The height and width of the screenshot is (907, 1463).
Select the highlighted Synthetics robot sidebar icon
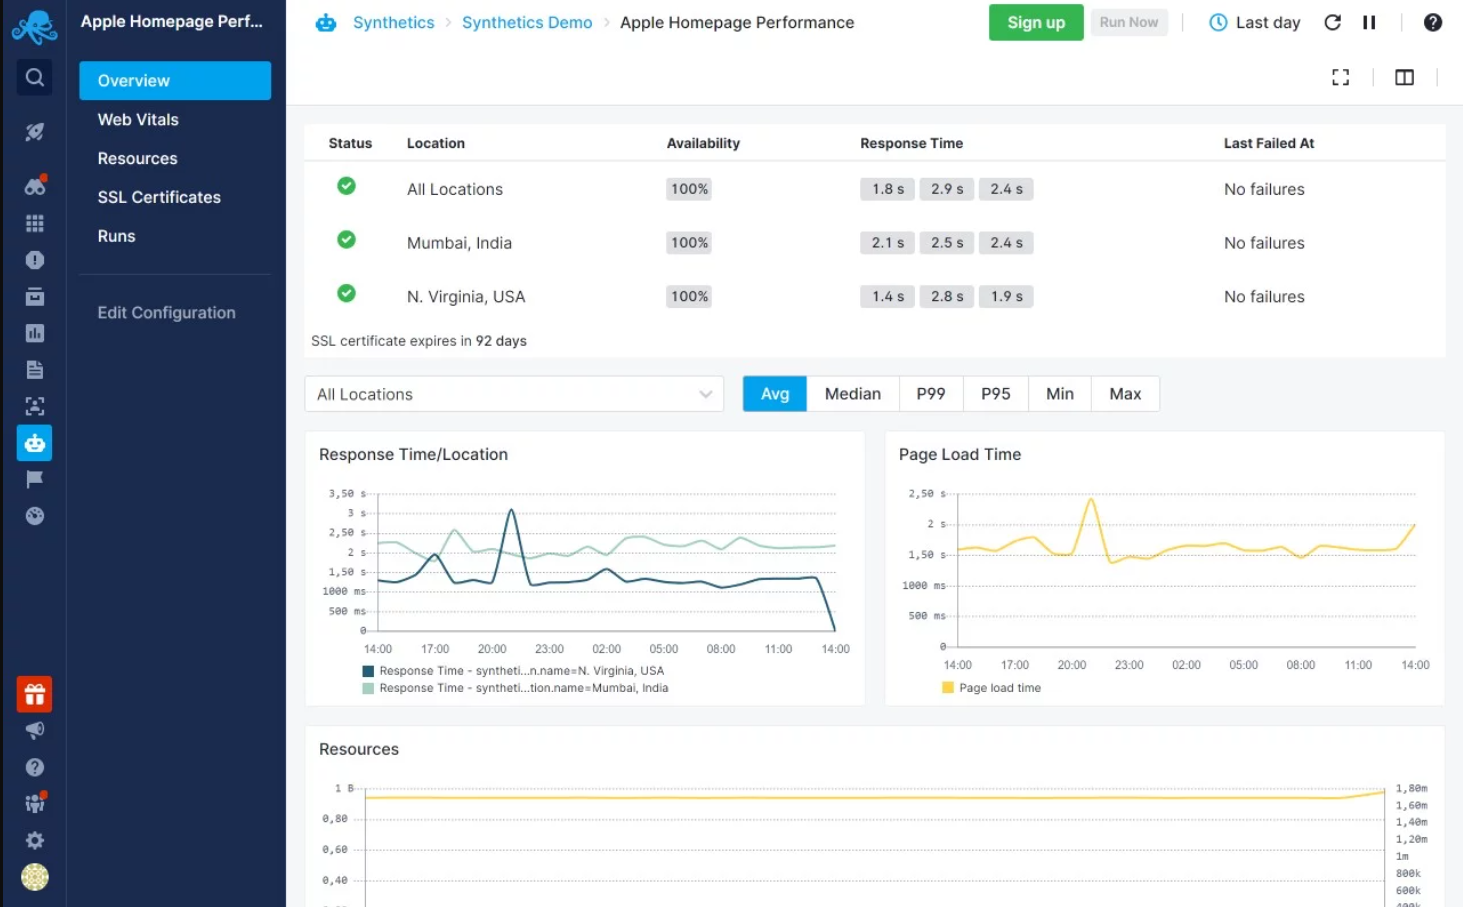tap(34, 443)
